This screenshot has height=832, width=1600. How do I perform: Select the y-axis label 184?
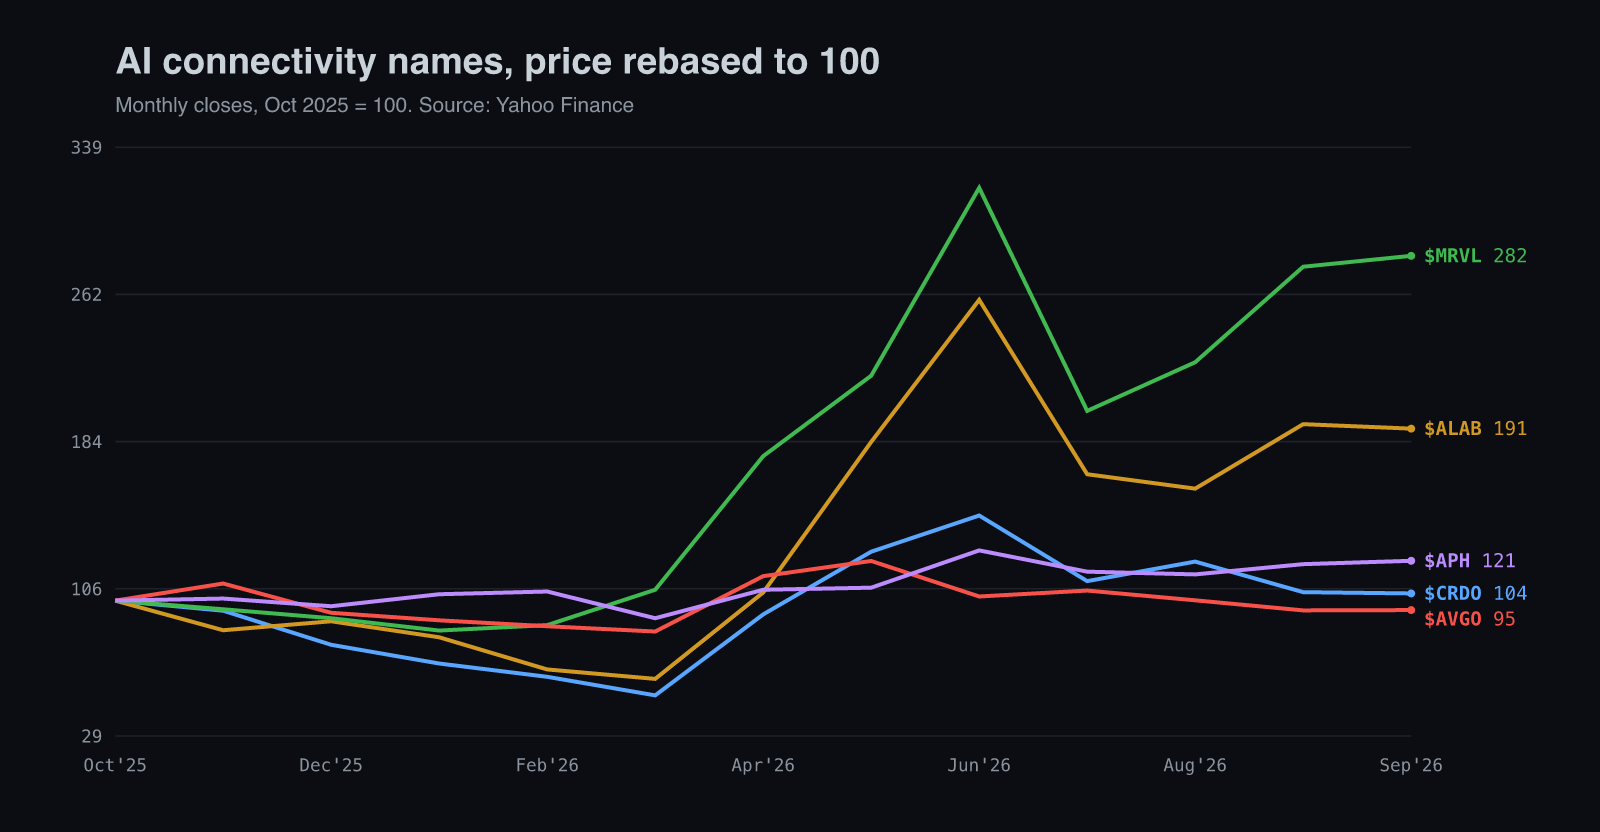(86, 442)
